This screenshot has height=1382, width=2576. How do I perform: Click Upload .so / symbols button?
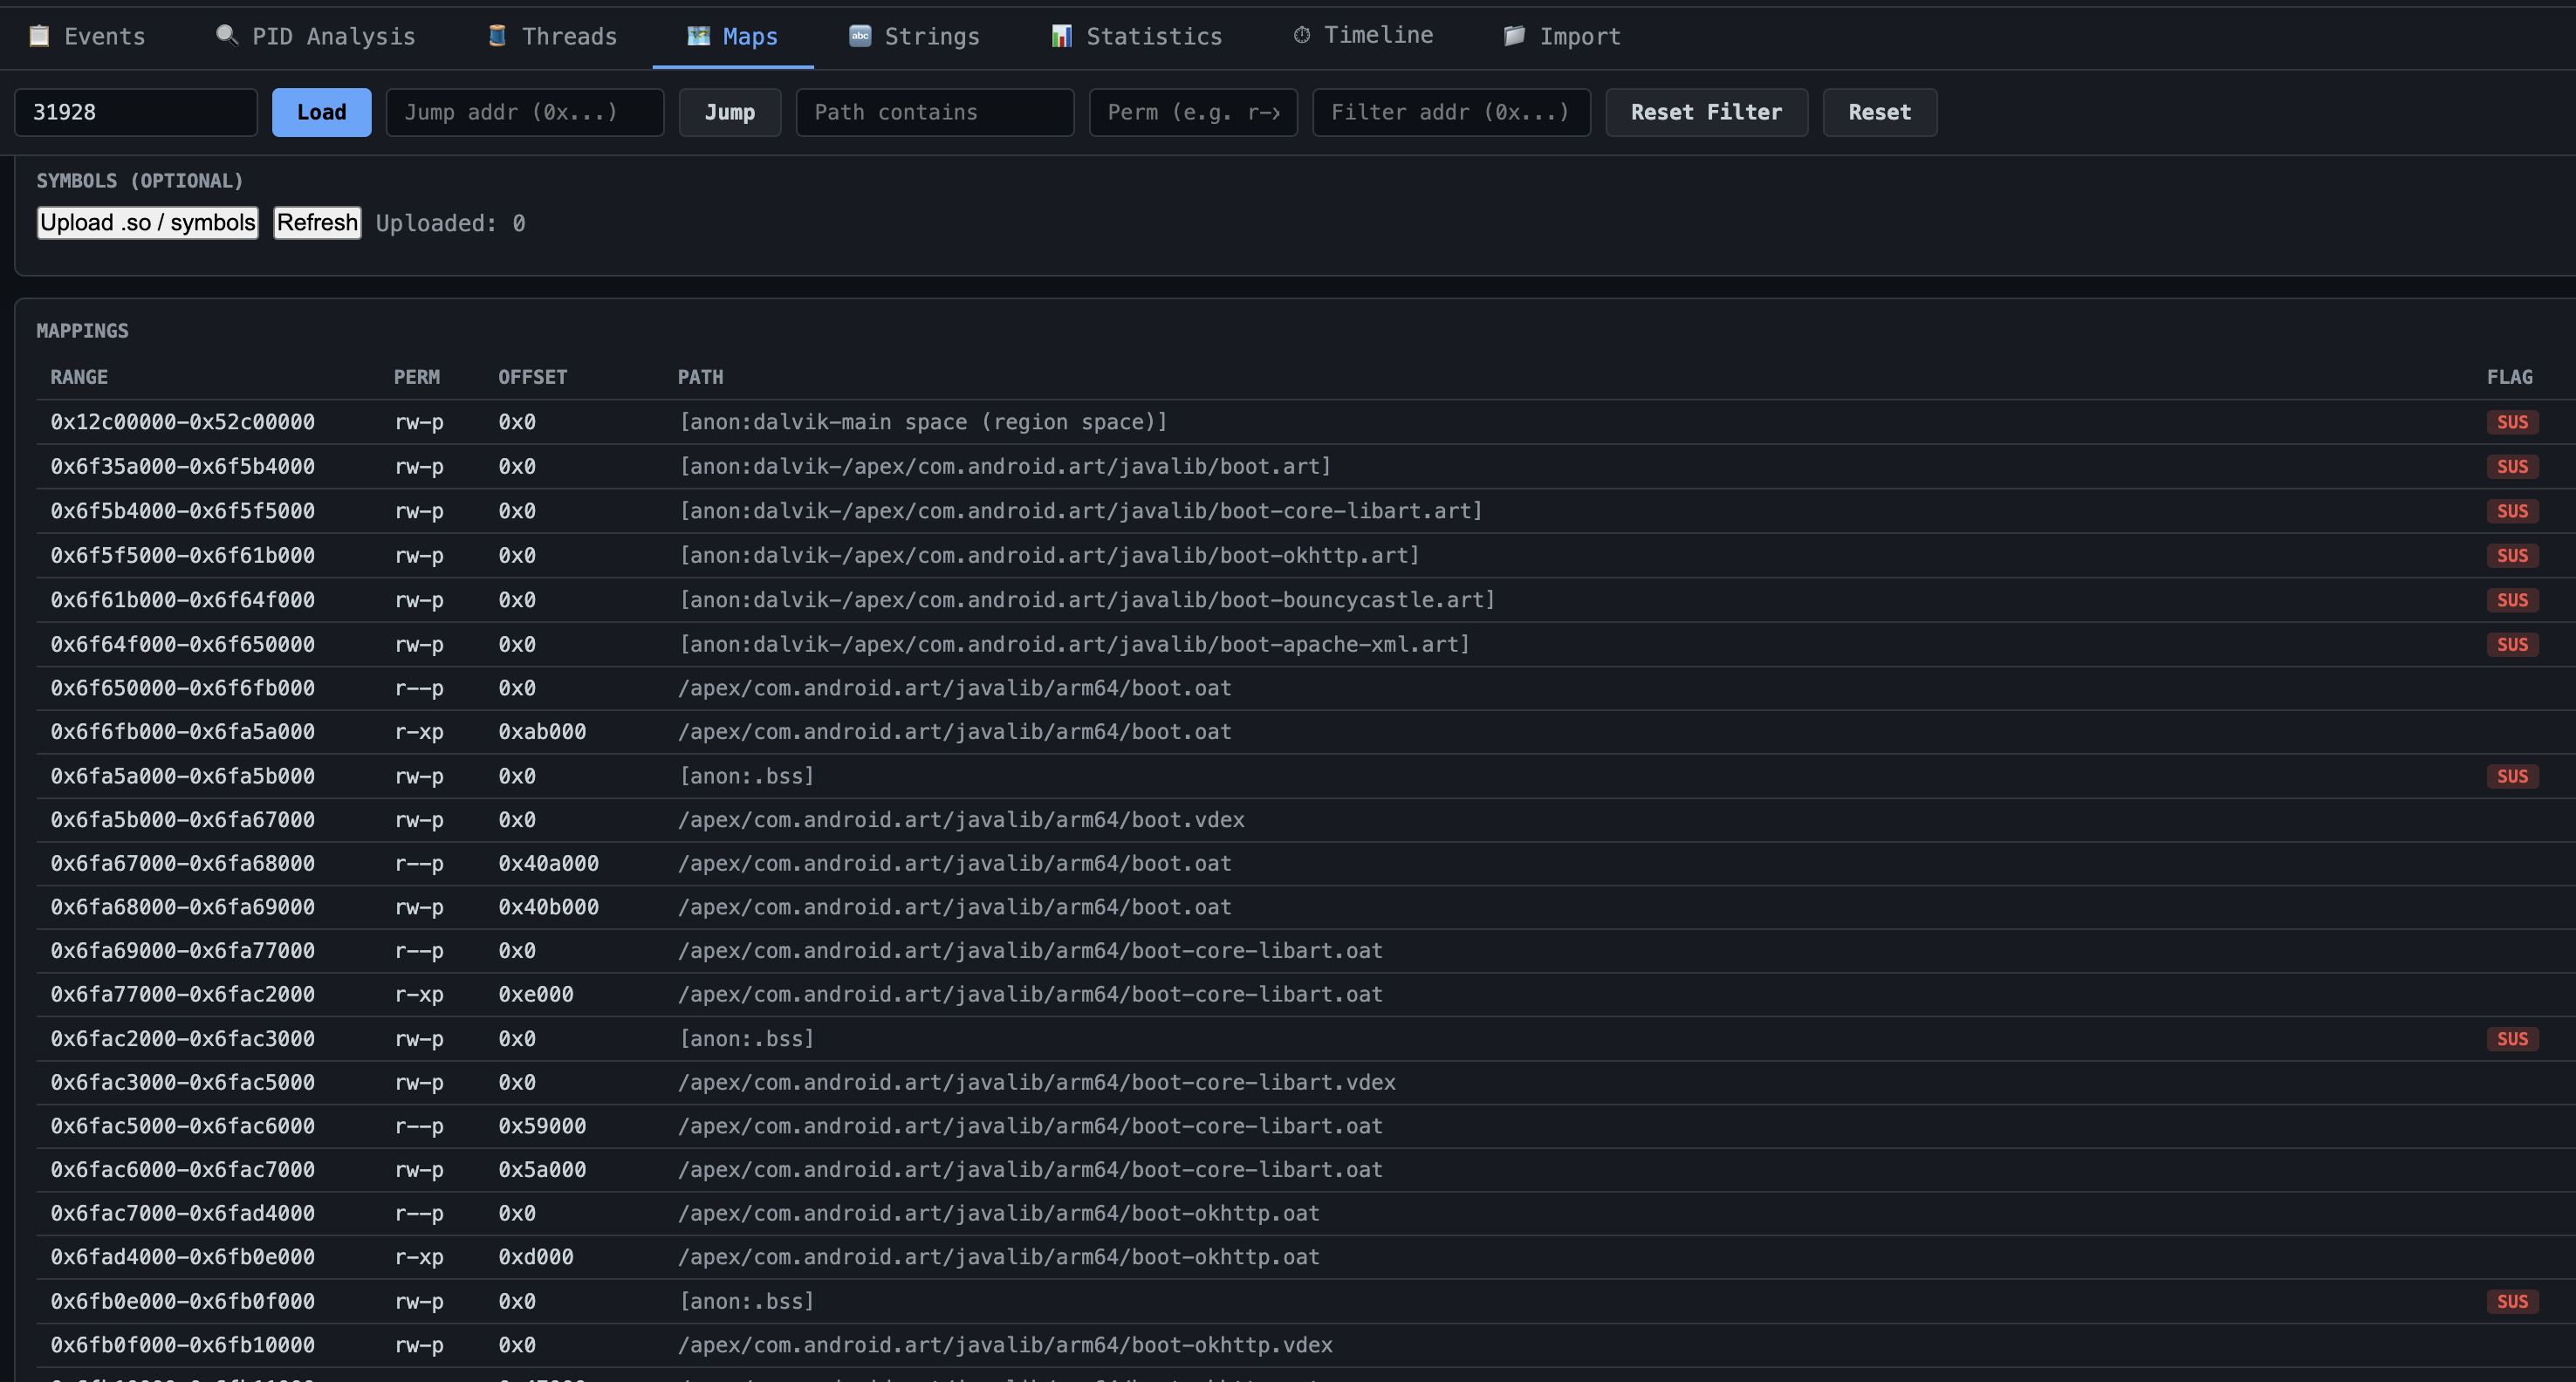click(147, 222)
